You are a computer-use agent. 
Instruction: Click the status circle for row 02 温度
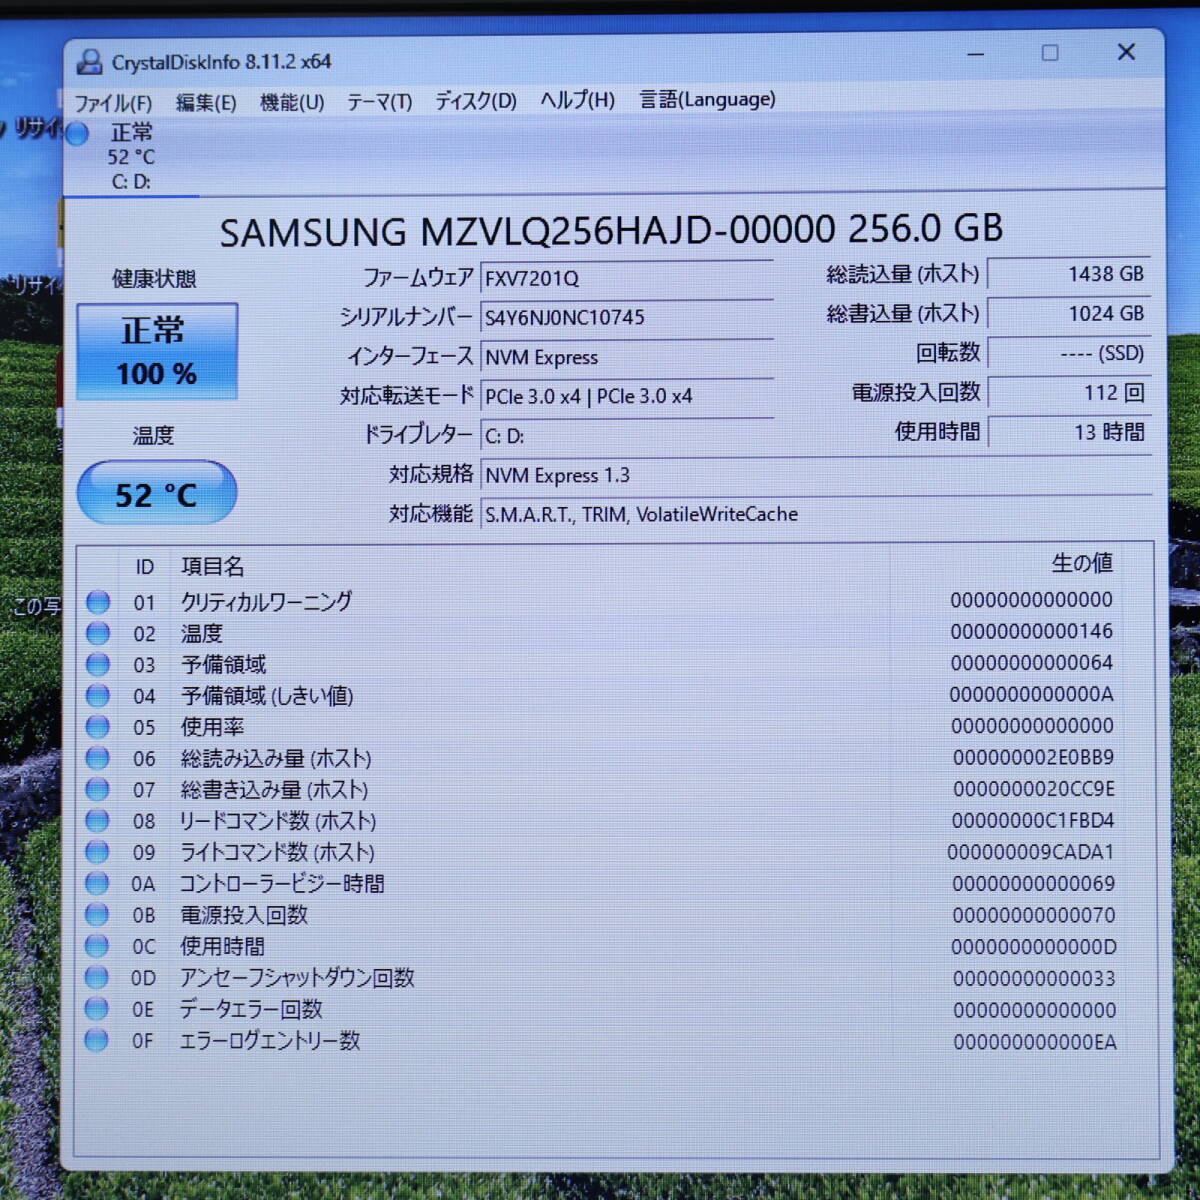pyautogui.click(x=98, y=633)
